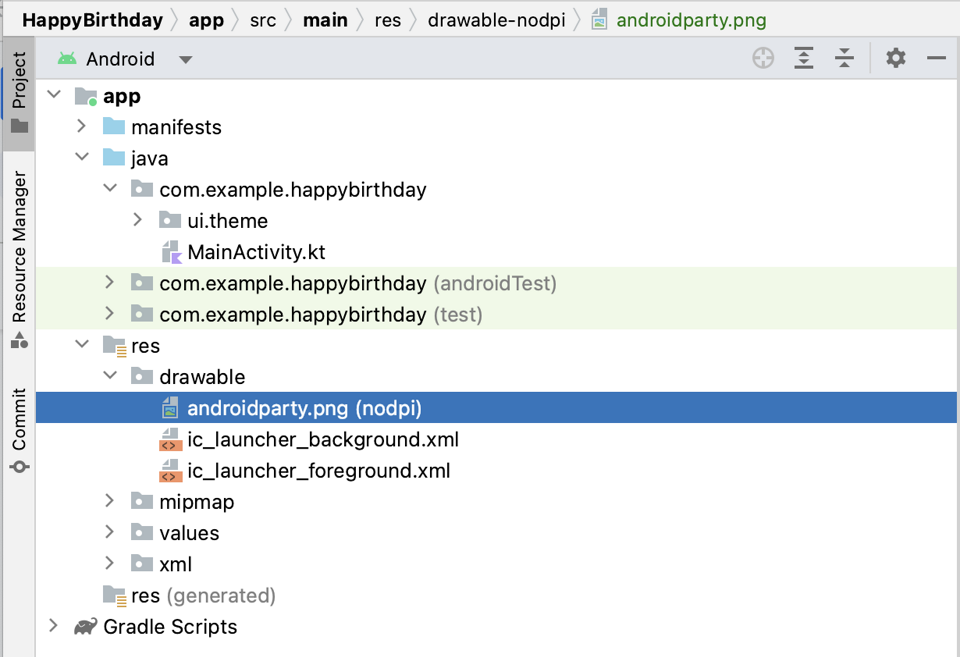Click the HappyBirthday breadcrumb

[x=92, y=19]
